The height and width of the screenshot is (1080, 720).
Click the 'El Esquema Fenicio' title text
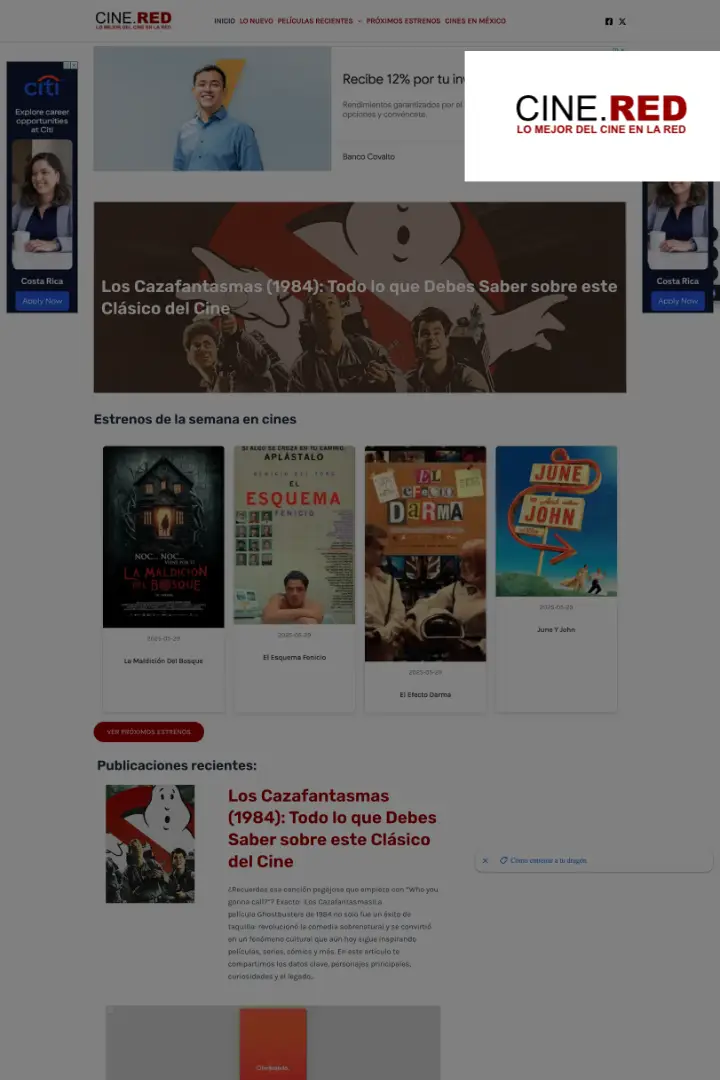coord(294,657)
